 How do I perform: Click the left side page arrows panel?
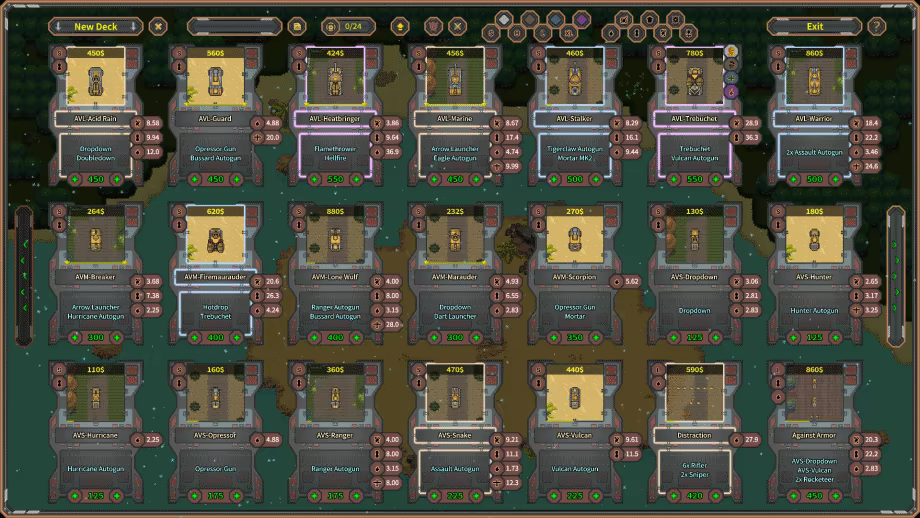tap(24, 276)
